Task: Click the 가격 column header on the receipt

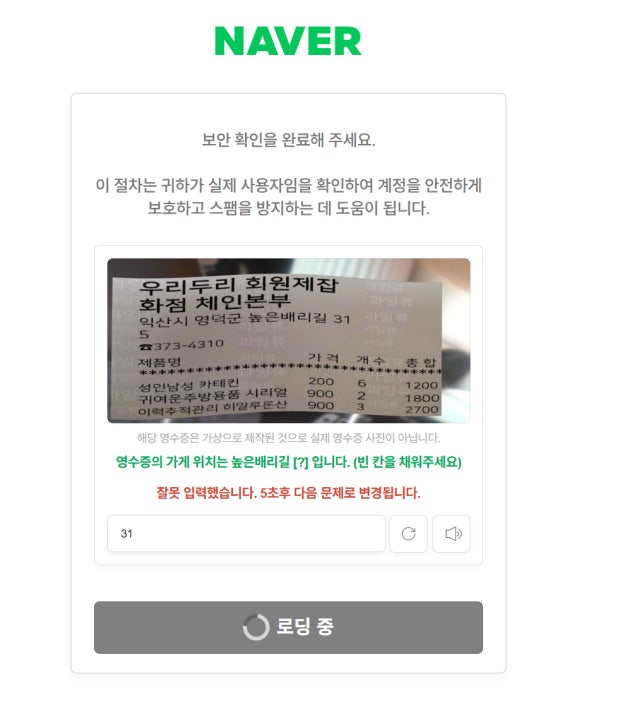Action: pyautogui.click(x=323, y=358)
